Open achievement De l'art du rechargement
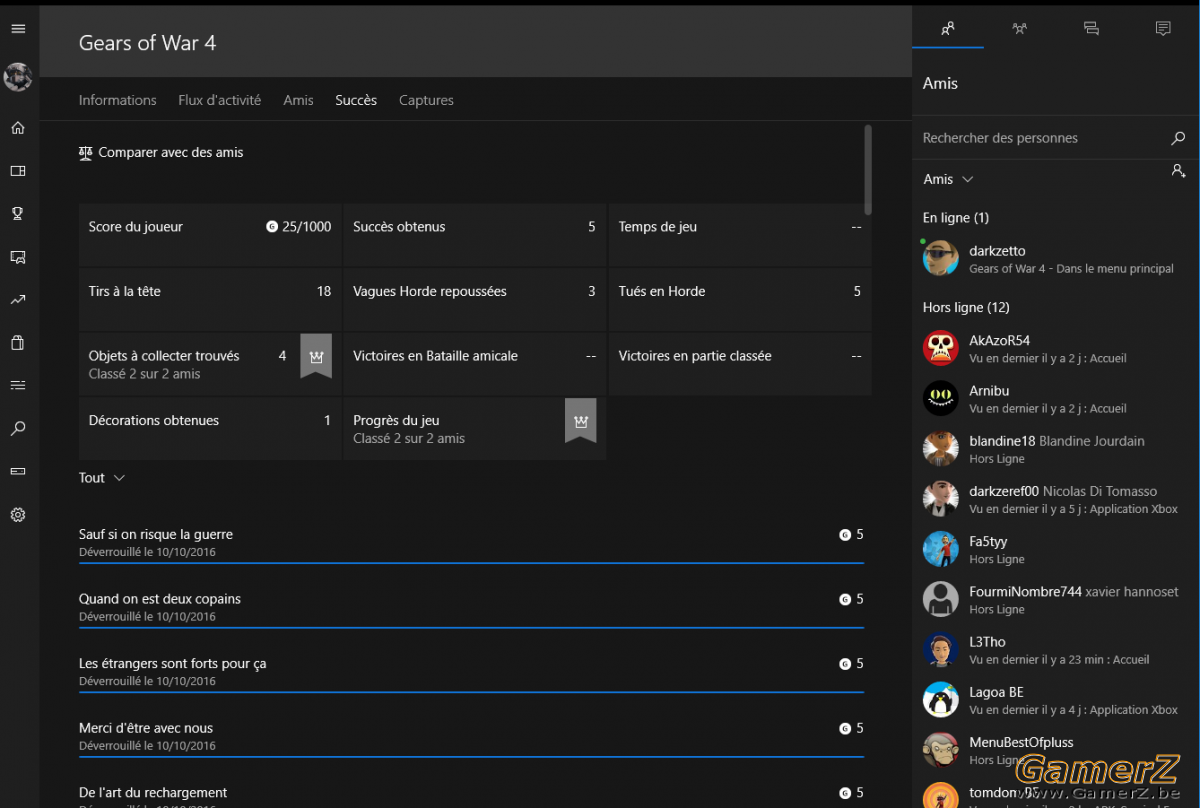This screenshot has width=1200, height=808. click(471, 795)
